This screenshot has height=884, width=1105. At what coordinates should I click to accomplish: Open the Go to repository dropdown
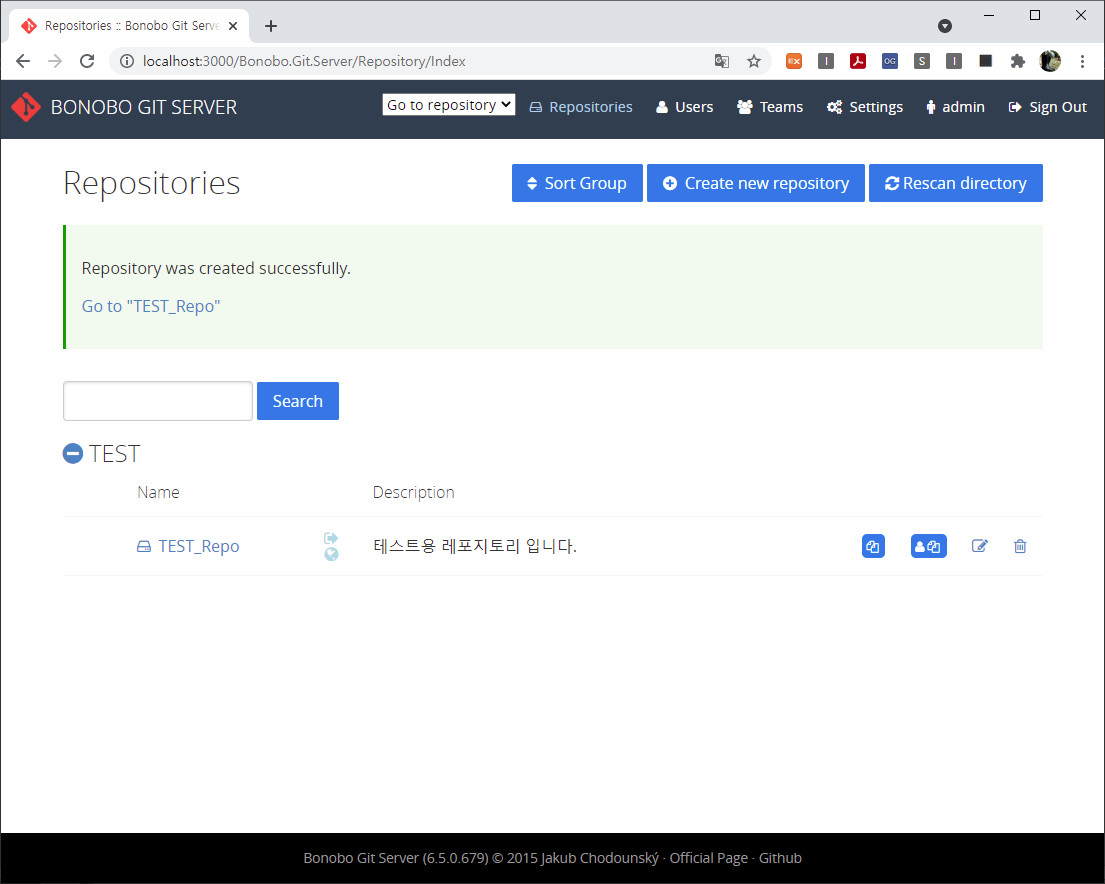pos(448,105)
